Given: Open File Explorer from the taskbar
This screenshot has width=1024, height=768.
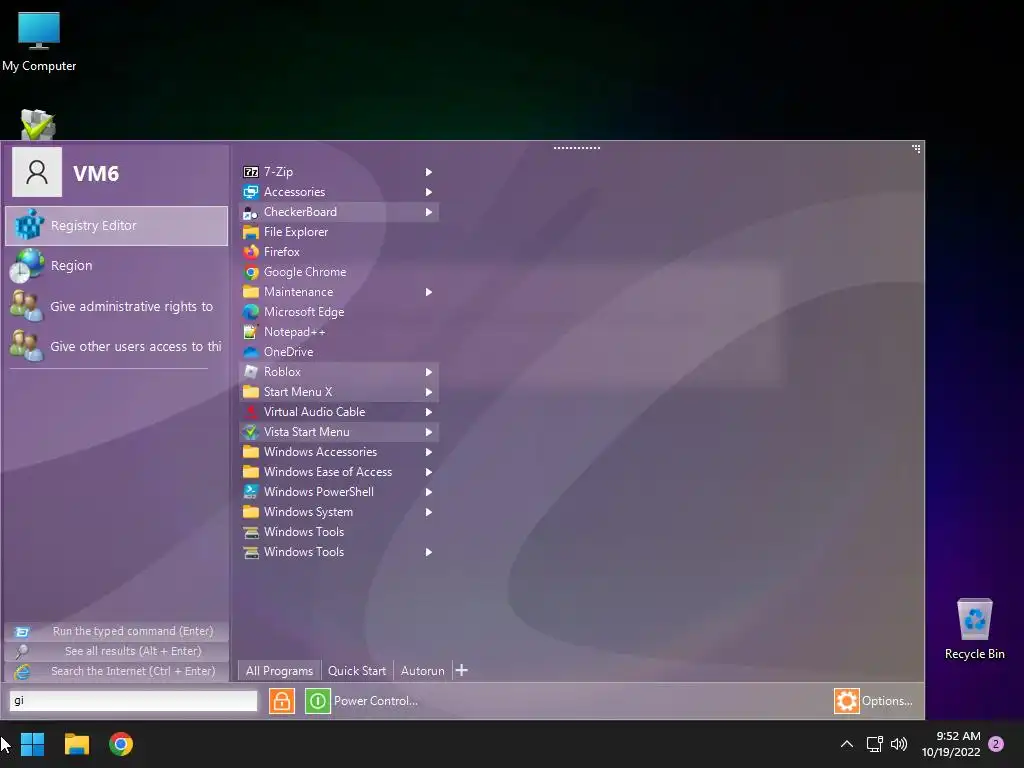Looking at the screenshot, I should coord(76,744).
